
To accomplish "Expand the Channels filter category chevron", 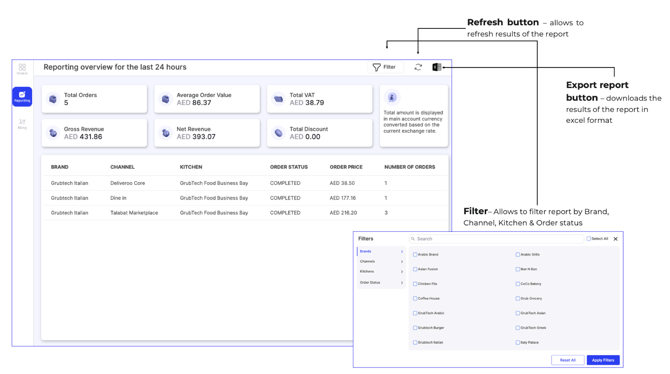I will pos(402,262).
